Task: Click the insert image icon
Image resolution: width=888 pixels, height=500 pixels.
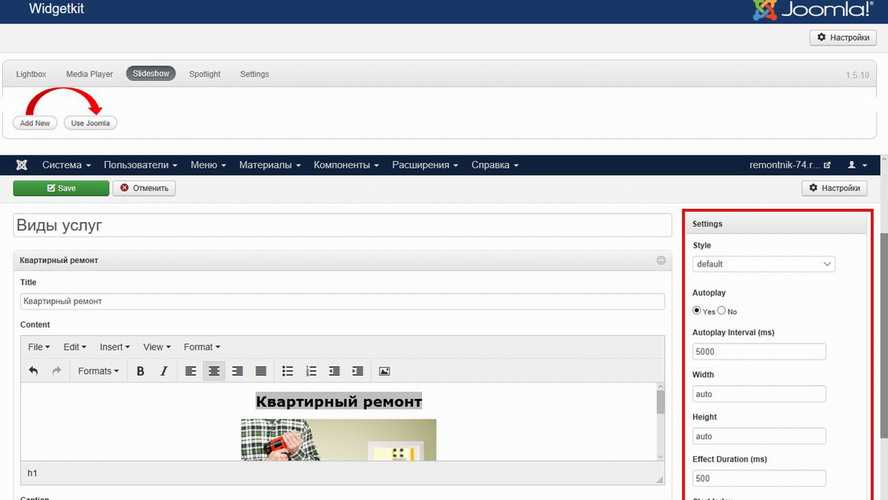Action: [384, 371]
